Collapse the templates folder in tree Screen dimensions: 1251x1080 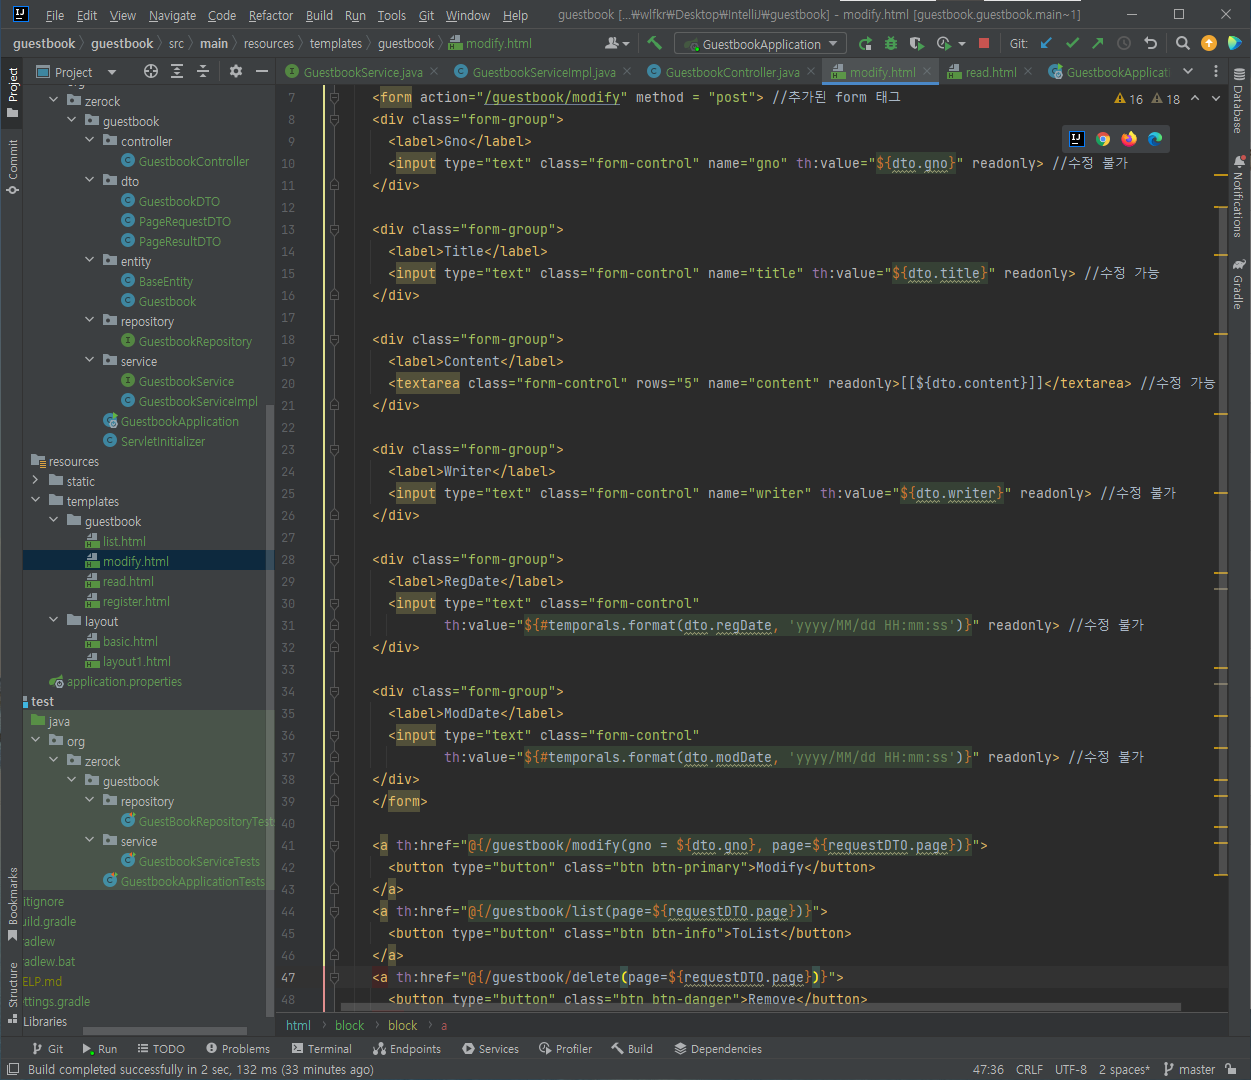point(36,501)
